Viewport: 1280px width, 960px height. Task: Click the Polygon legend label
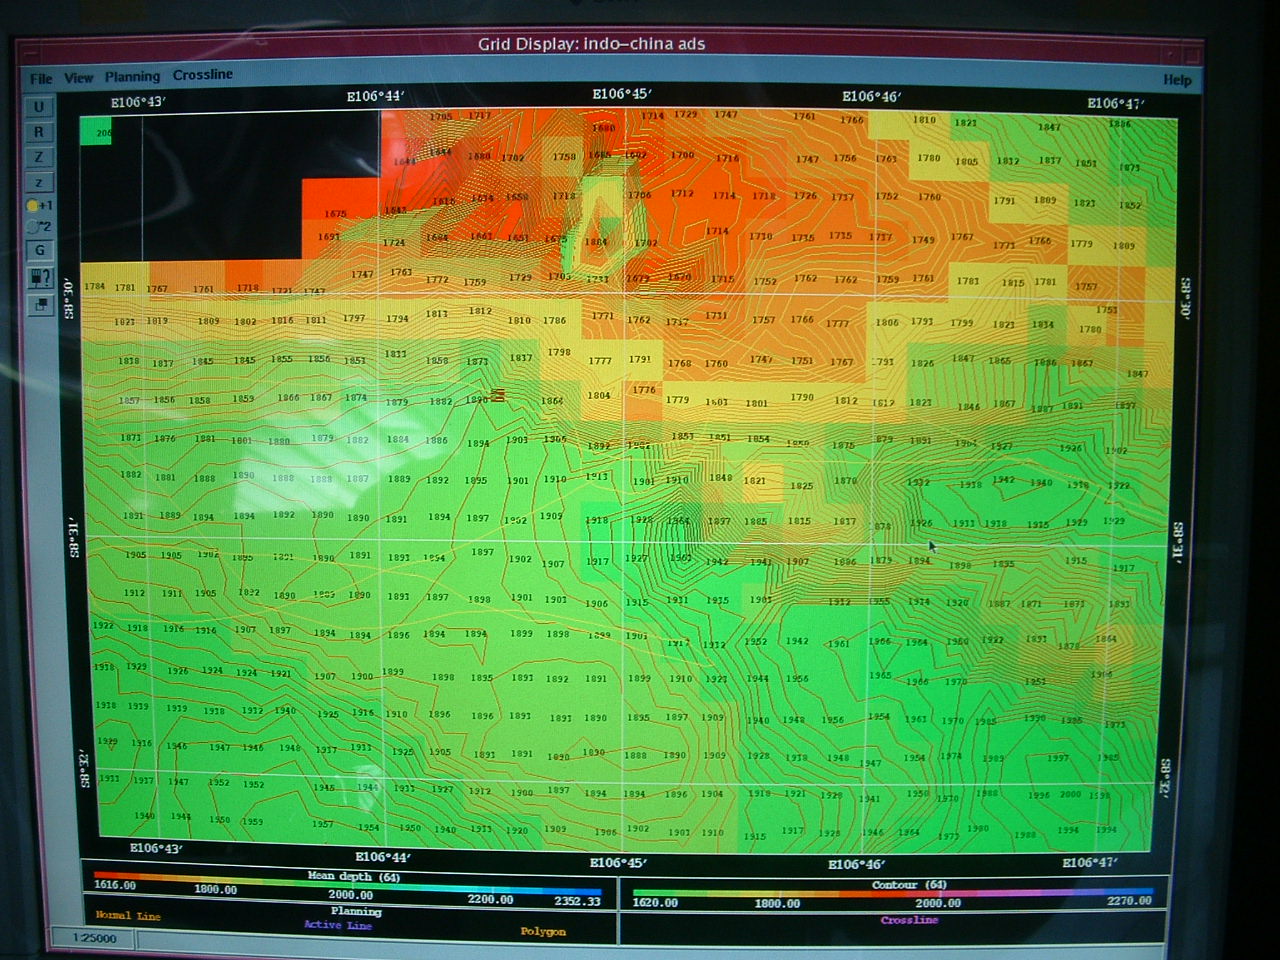point(543,931)
